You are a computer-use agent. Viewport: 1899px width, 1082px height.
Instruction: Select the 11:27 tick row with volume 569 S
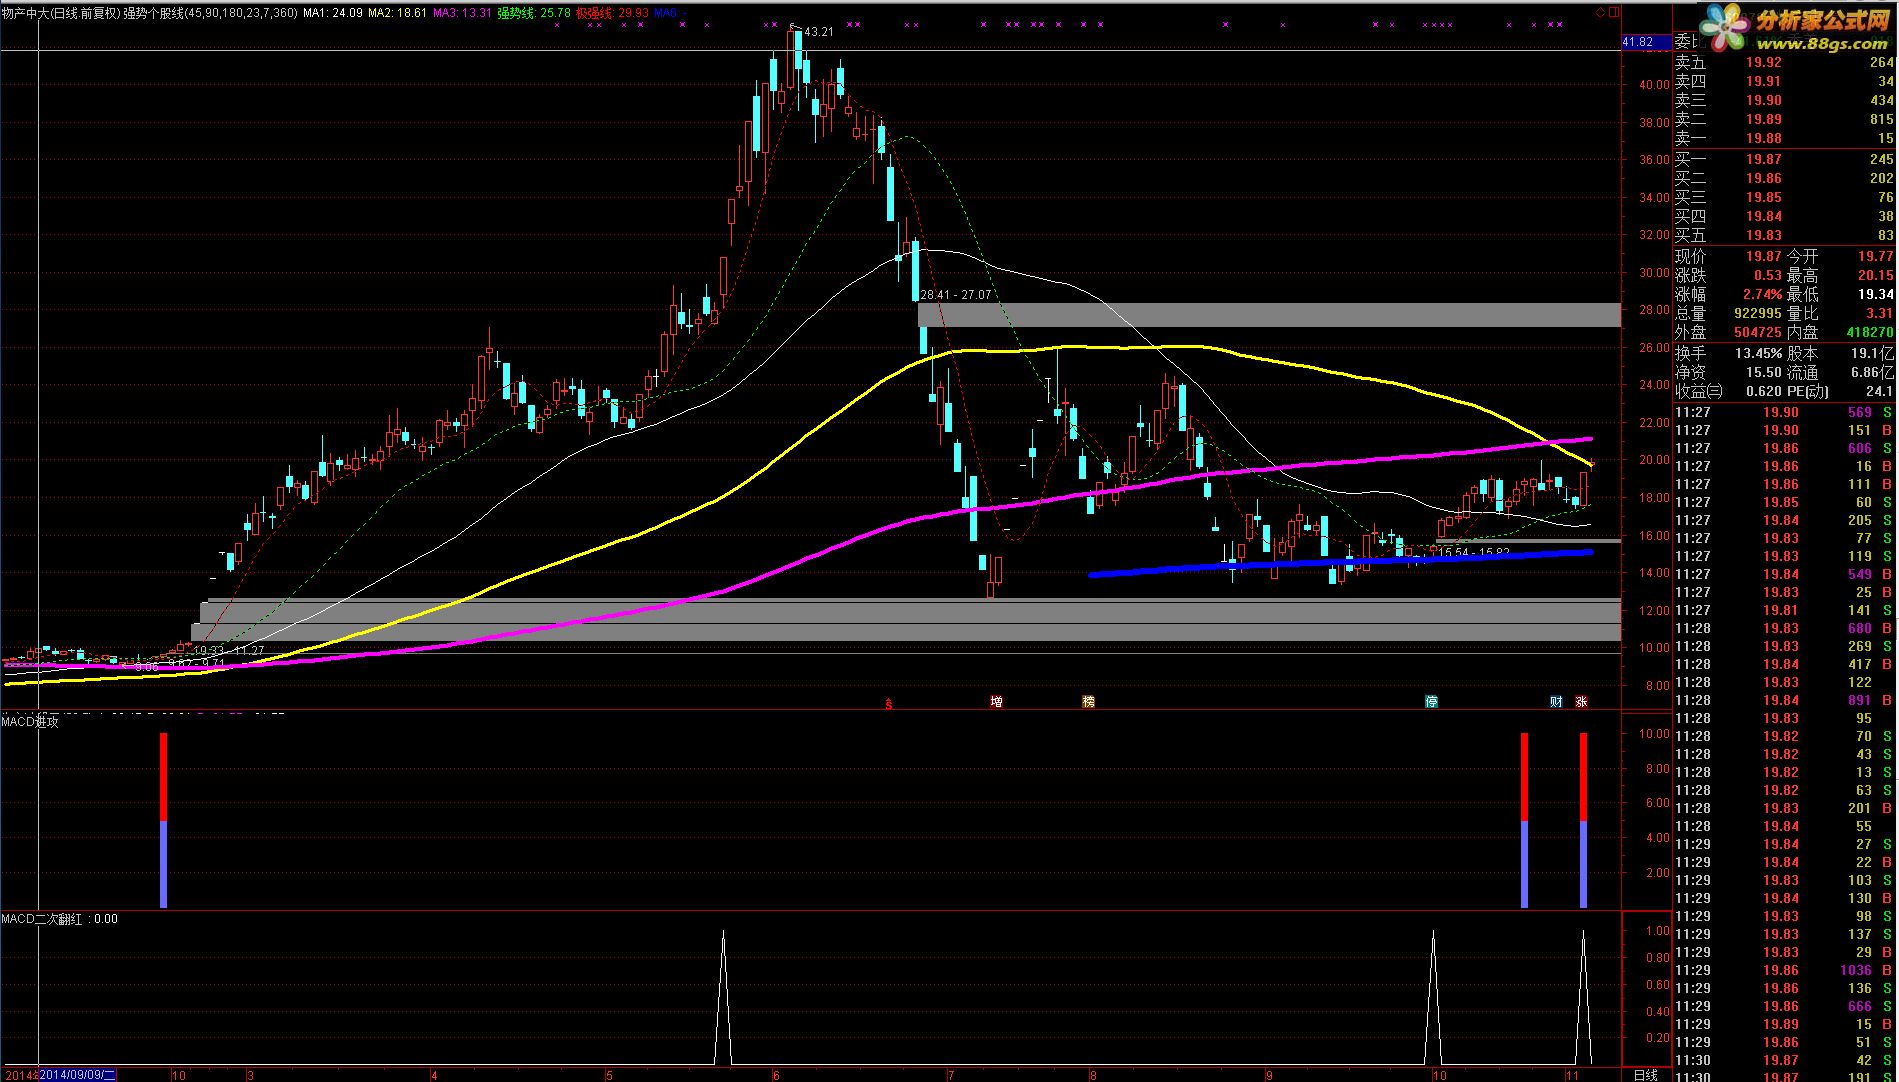pyautogui.click(x=1785, y=412)
